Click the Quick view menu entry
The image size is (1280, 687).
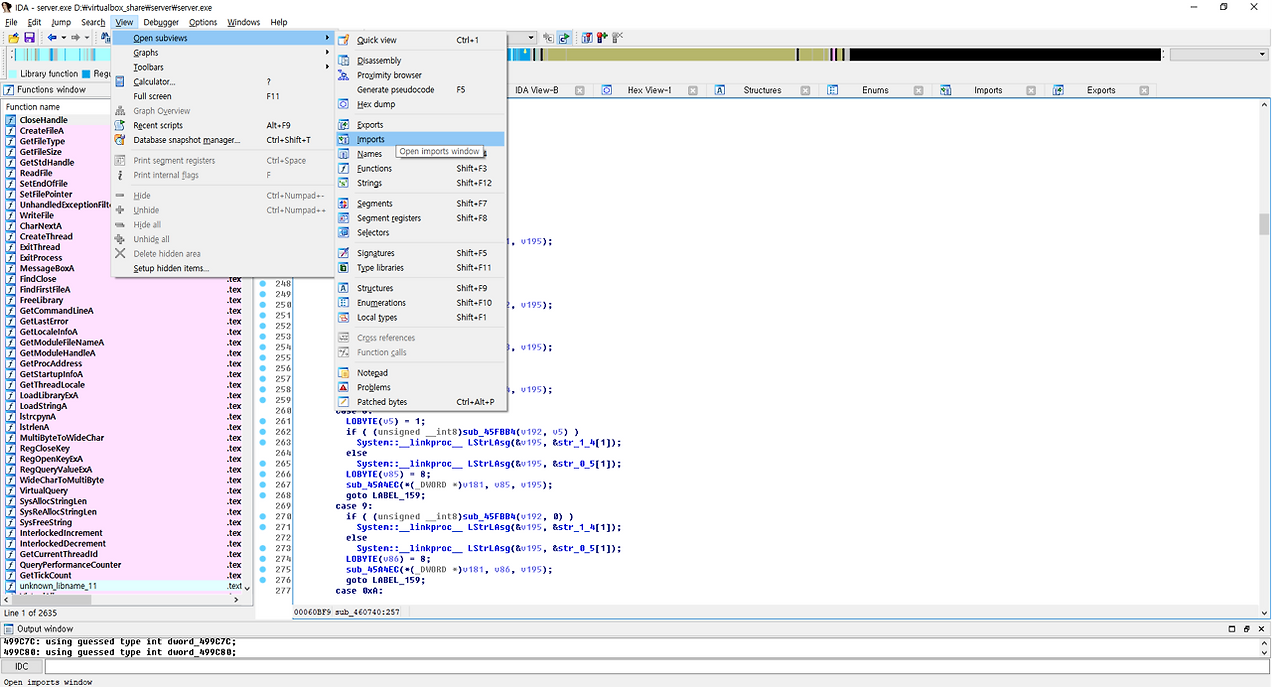click(420, 40)
